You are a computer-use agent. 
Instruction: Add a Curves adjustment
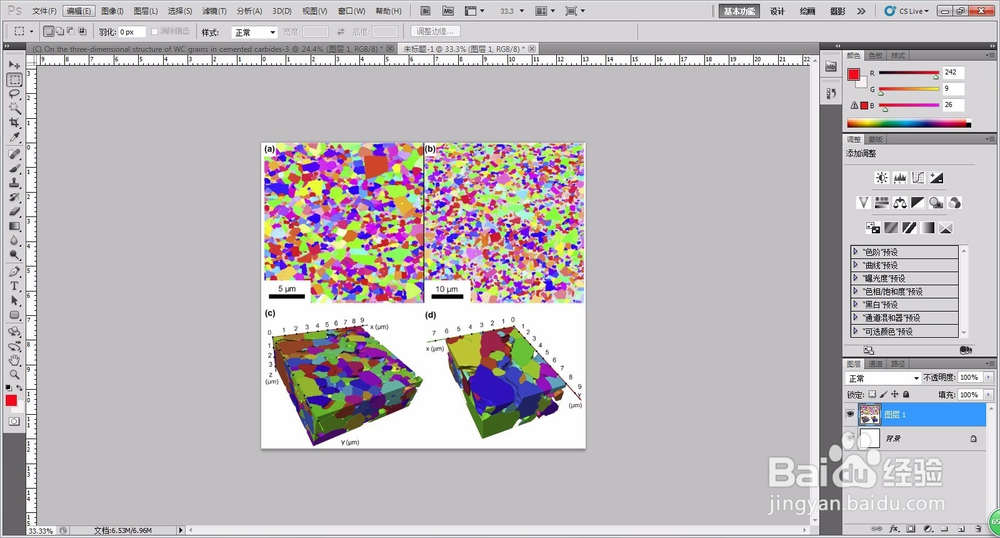(918, 178)
